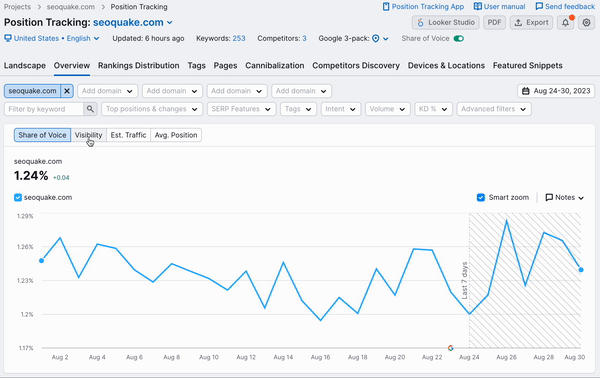The width and height of the screenshot is (600, 378).
Task: Open the User manual book icon link
Action: tap(478, 7)
